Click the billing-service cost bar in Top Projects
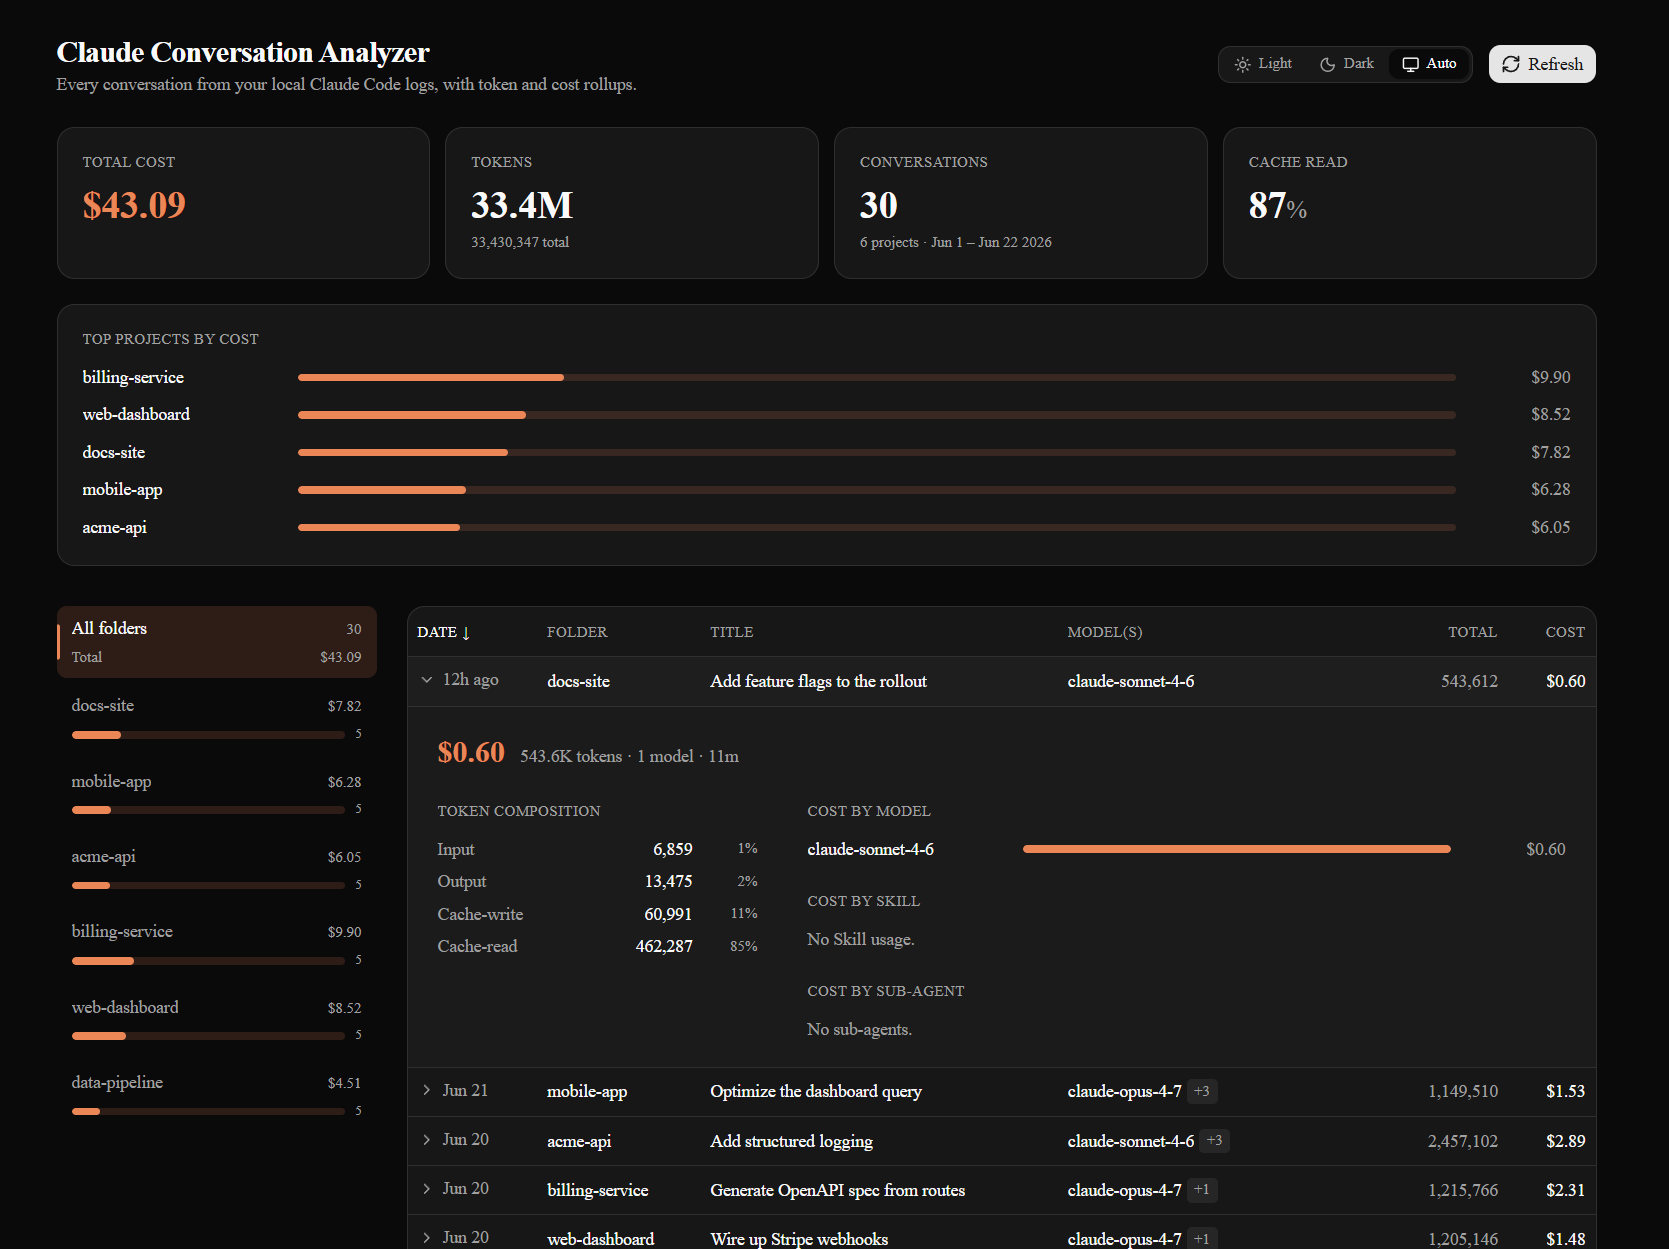Screen dimensions: 1669x1249 (x=877, y=377)
